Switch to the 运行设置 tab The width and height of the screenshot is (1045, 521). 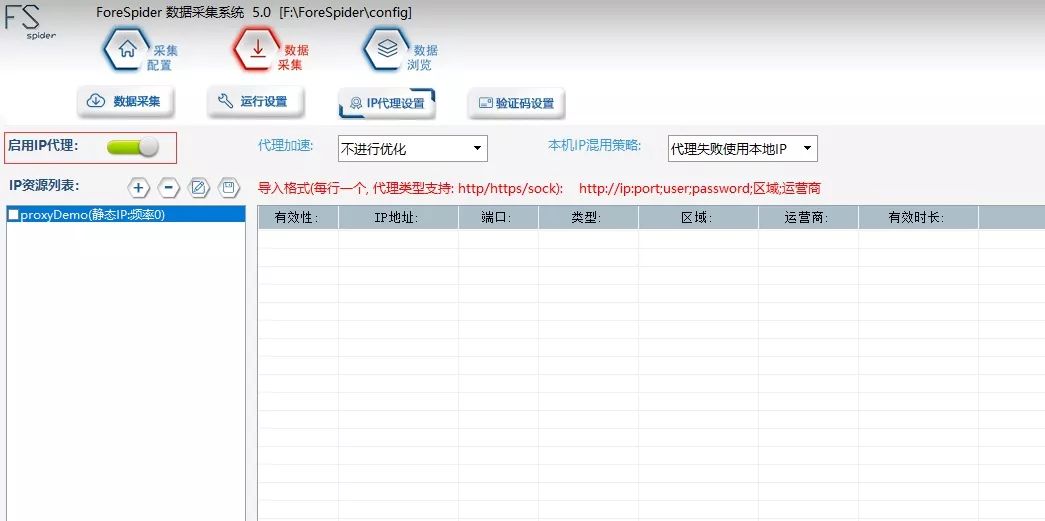[255, 102]
